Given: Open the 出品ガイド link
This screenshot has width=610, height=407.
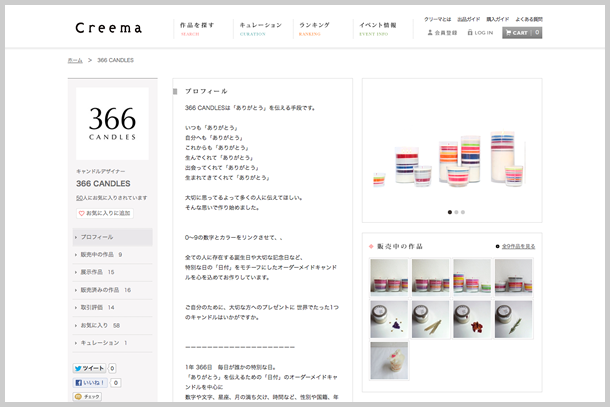Looking at the screenshot, I should 468,19.
